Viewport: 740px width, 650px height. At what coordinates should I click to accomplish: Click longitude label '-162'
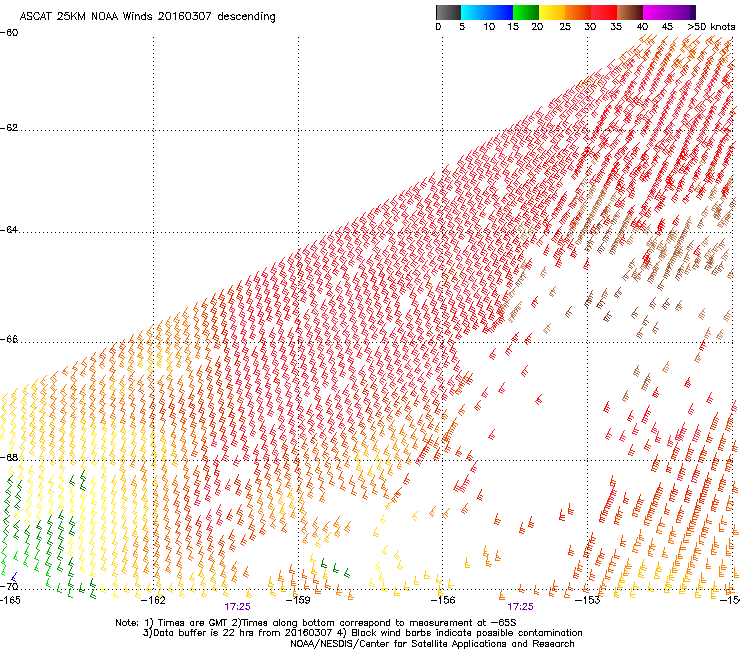(153, 600)
